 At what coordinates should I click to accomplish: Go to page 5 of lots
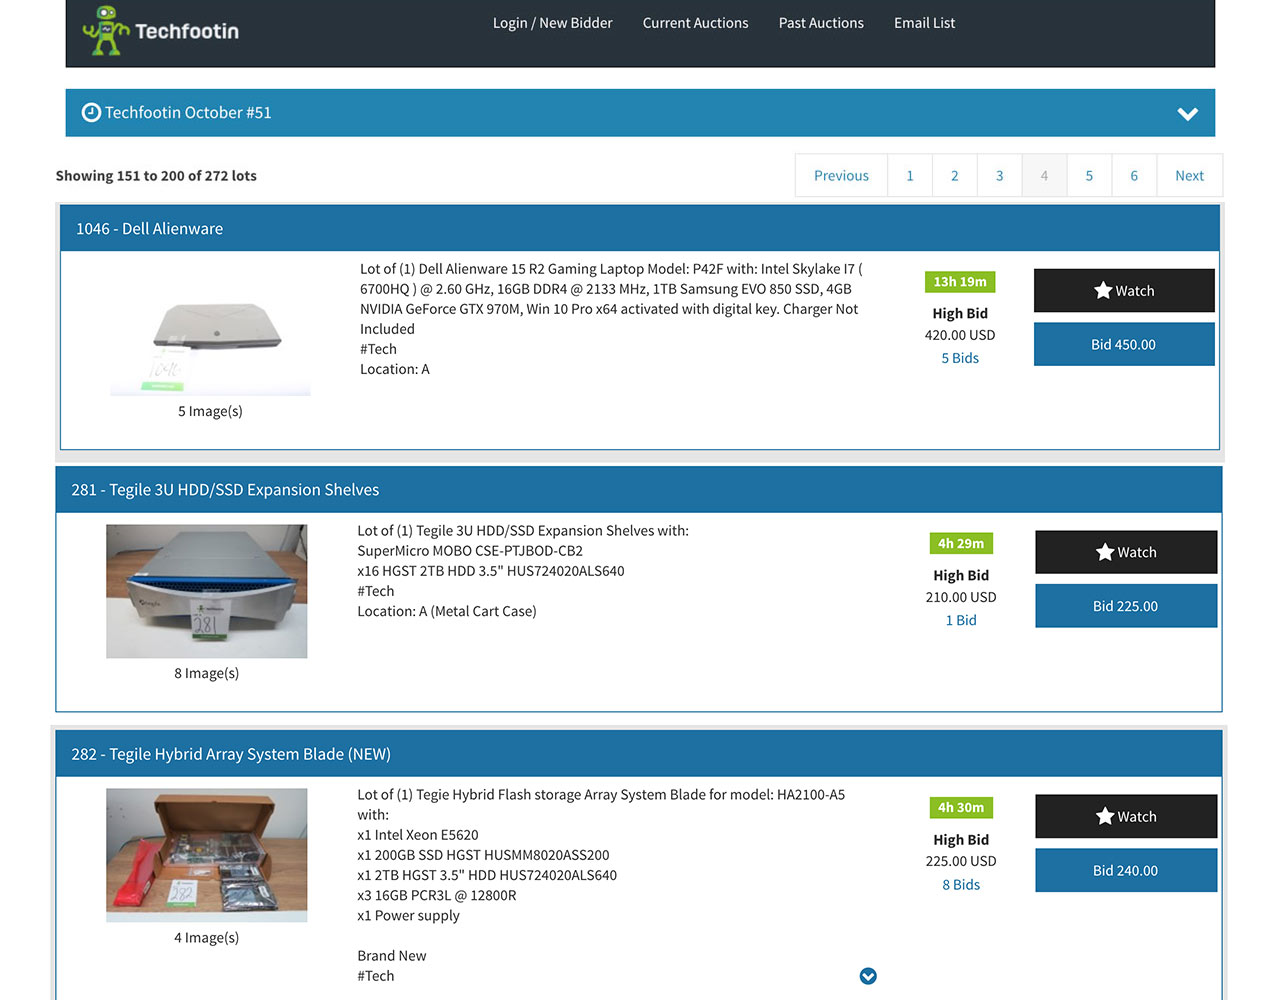tap(1089, 176)
